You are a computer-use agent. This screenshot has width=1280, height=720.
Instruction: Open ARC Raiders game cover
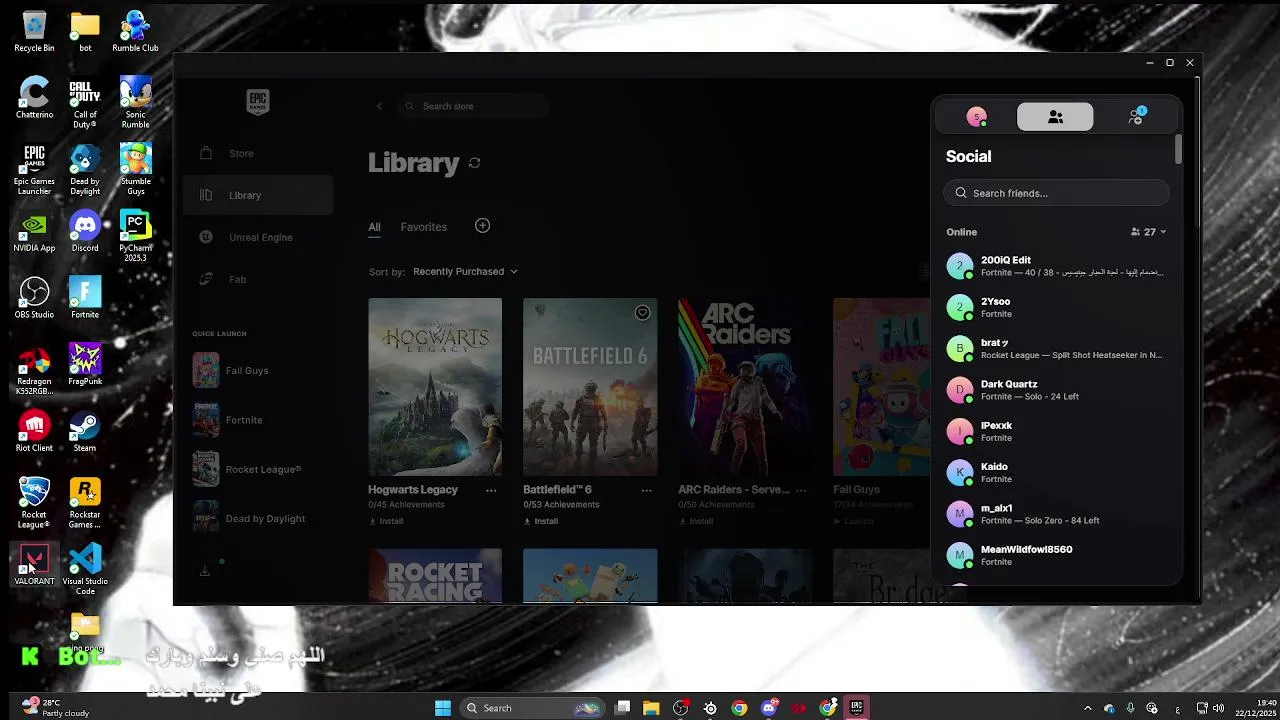point(745,387)
